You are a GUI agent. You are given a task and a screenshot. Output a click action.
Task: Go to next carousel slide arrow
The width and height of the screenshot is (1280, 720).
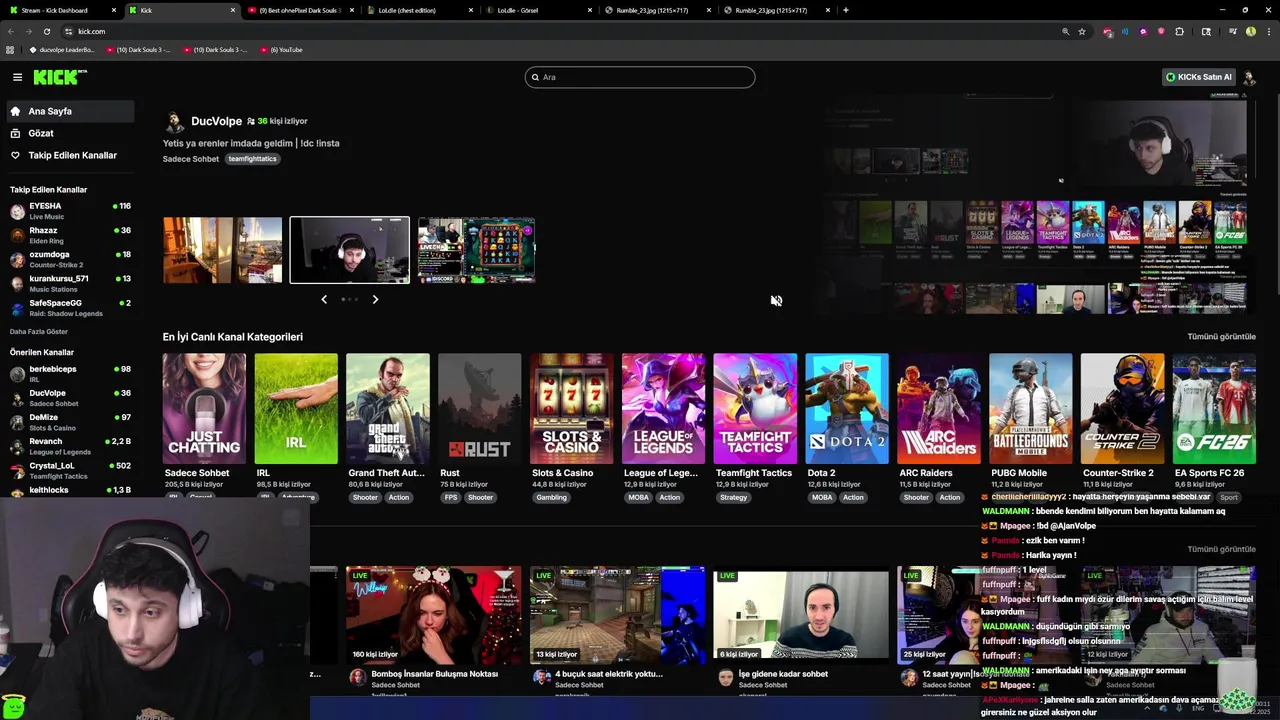pyautogui.click(x=375, y=299)
